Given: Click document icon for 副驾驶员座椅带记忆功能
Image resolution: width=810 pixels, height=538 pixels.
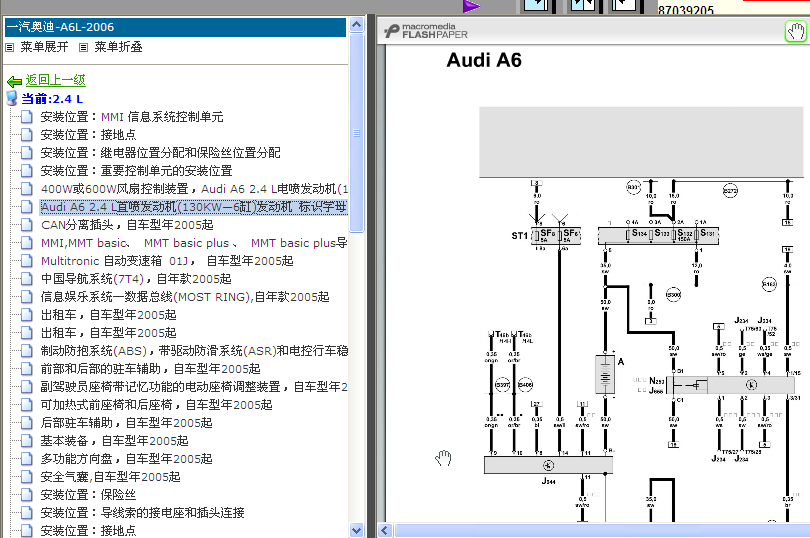Looking at the screenshot, I should point(27,387).
